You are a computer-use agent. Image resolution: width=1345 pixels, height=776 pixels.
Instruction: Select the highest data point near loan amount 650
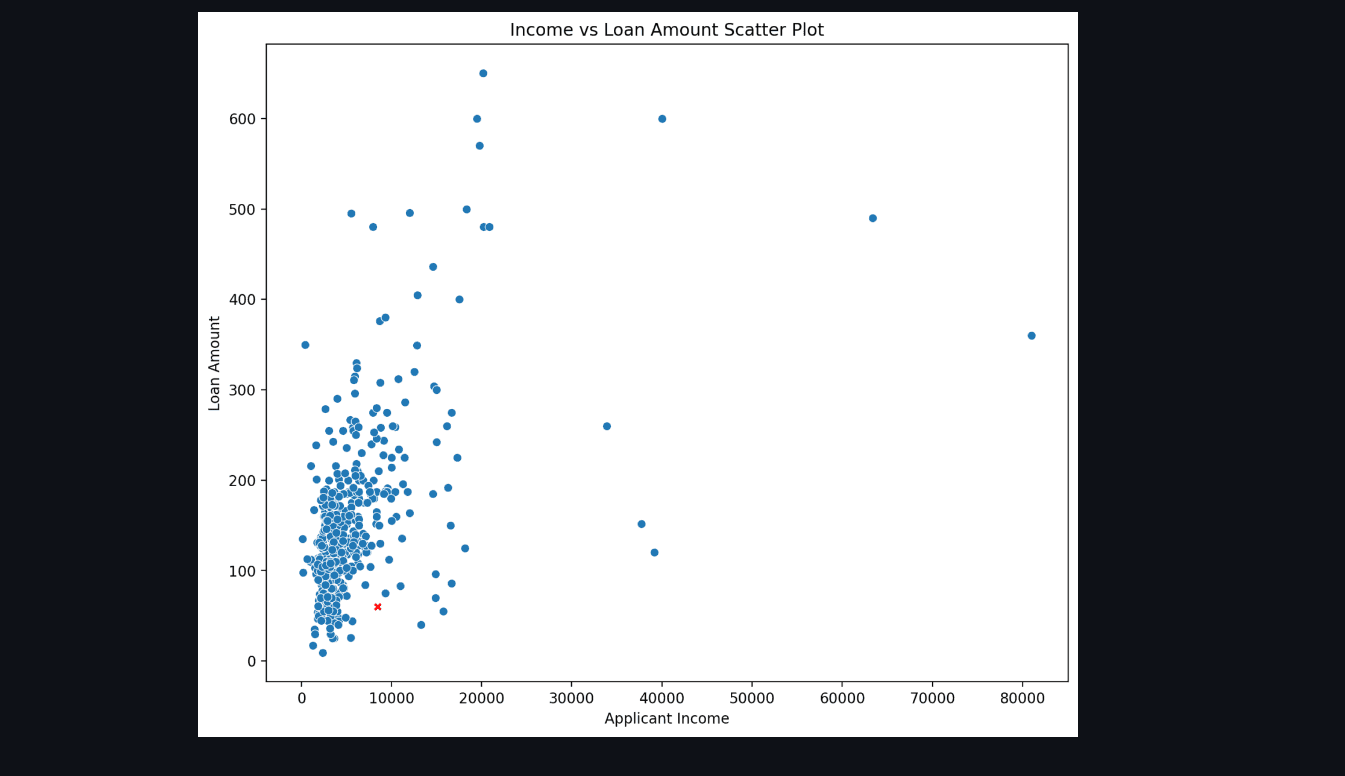pyautogui.click(x=483, y=73)
